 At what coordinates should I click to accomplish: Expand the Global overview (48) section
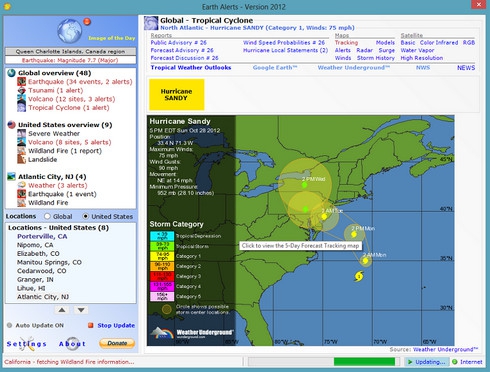point(54,73)
